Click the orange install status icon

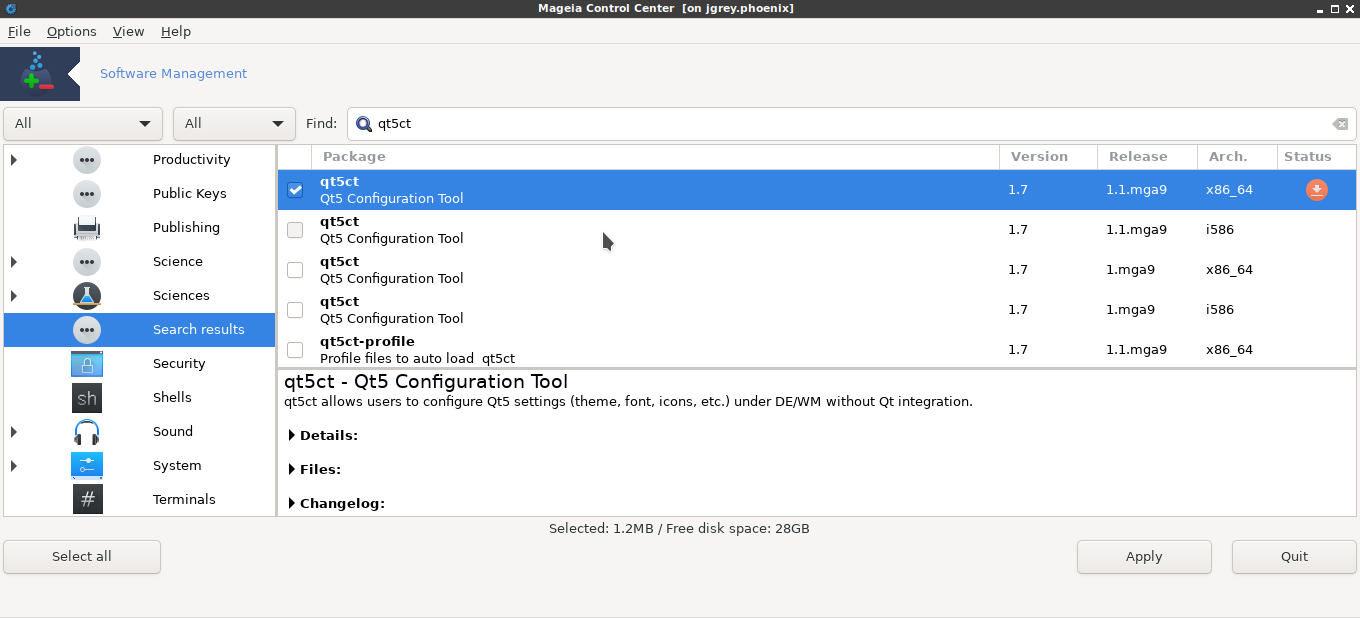[x=1317, y=190]
